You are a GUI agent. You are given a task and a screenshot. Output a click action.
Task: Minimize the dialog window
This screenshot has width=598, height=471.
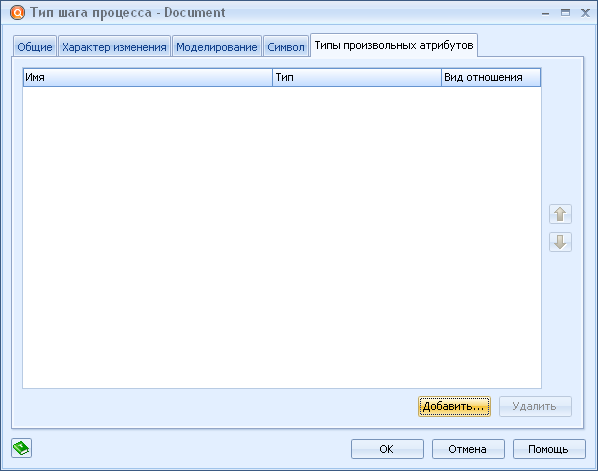click(x=545, y=13)
